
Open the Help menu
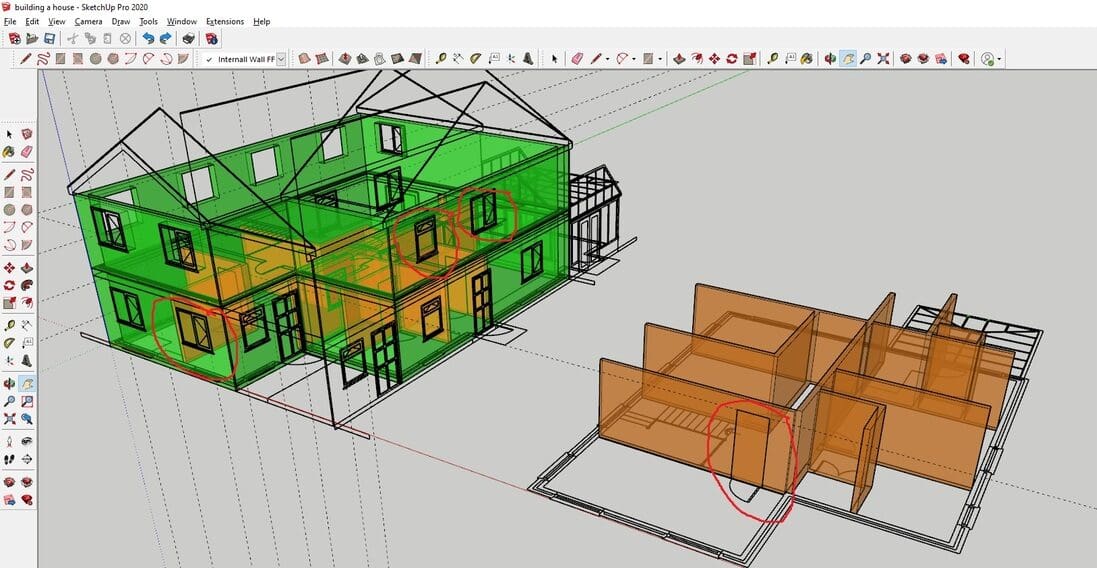(x=262, y=22)
